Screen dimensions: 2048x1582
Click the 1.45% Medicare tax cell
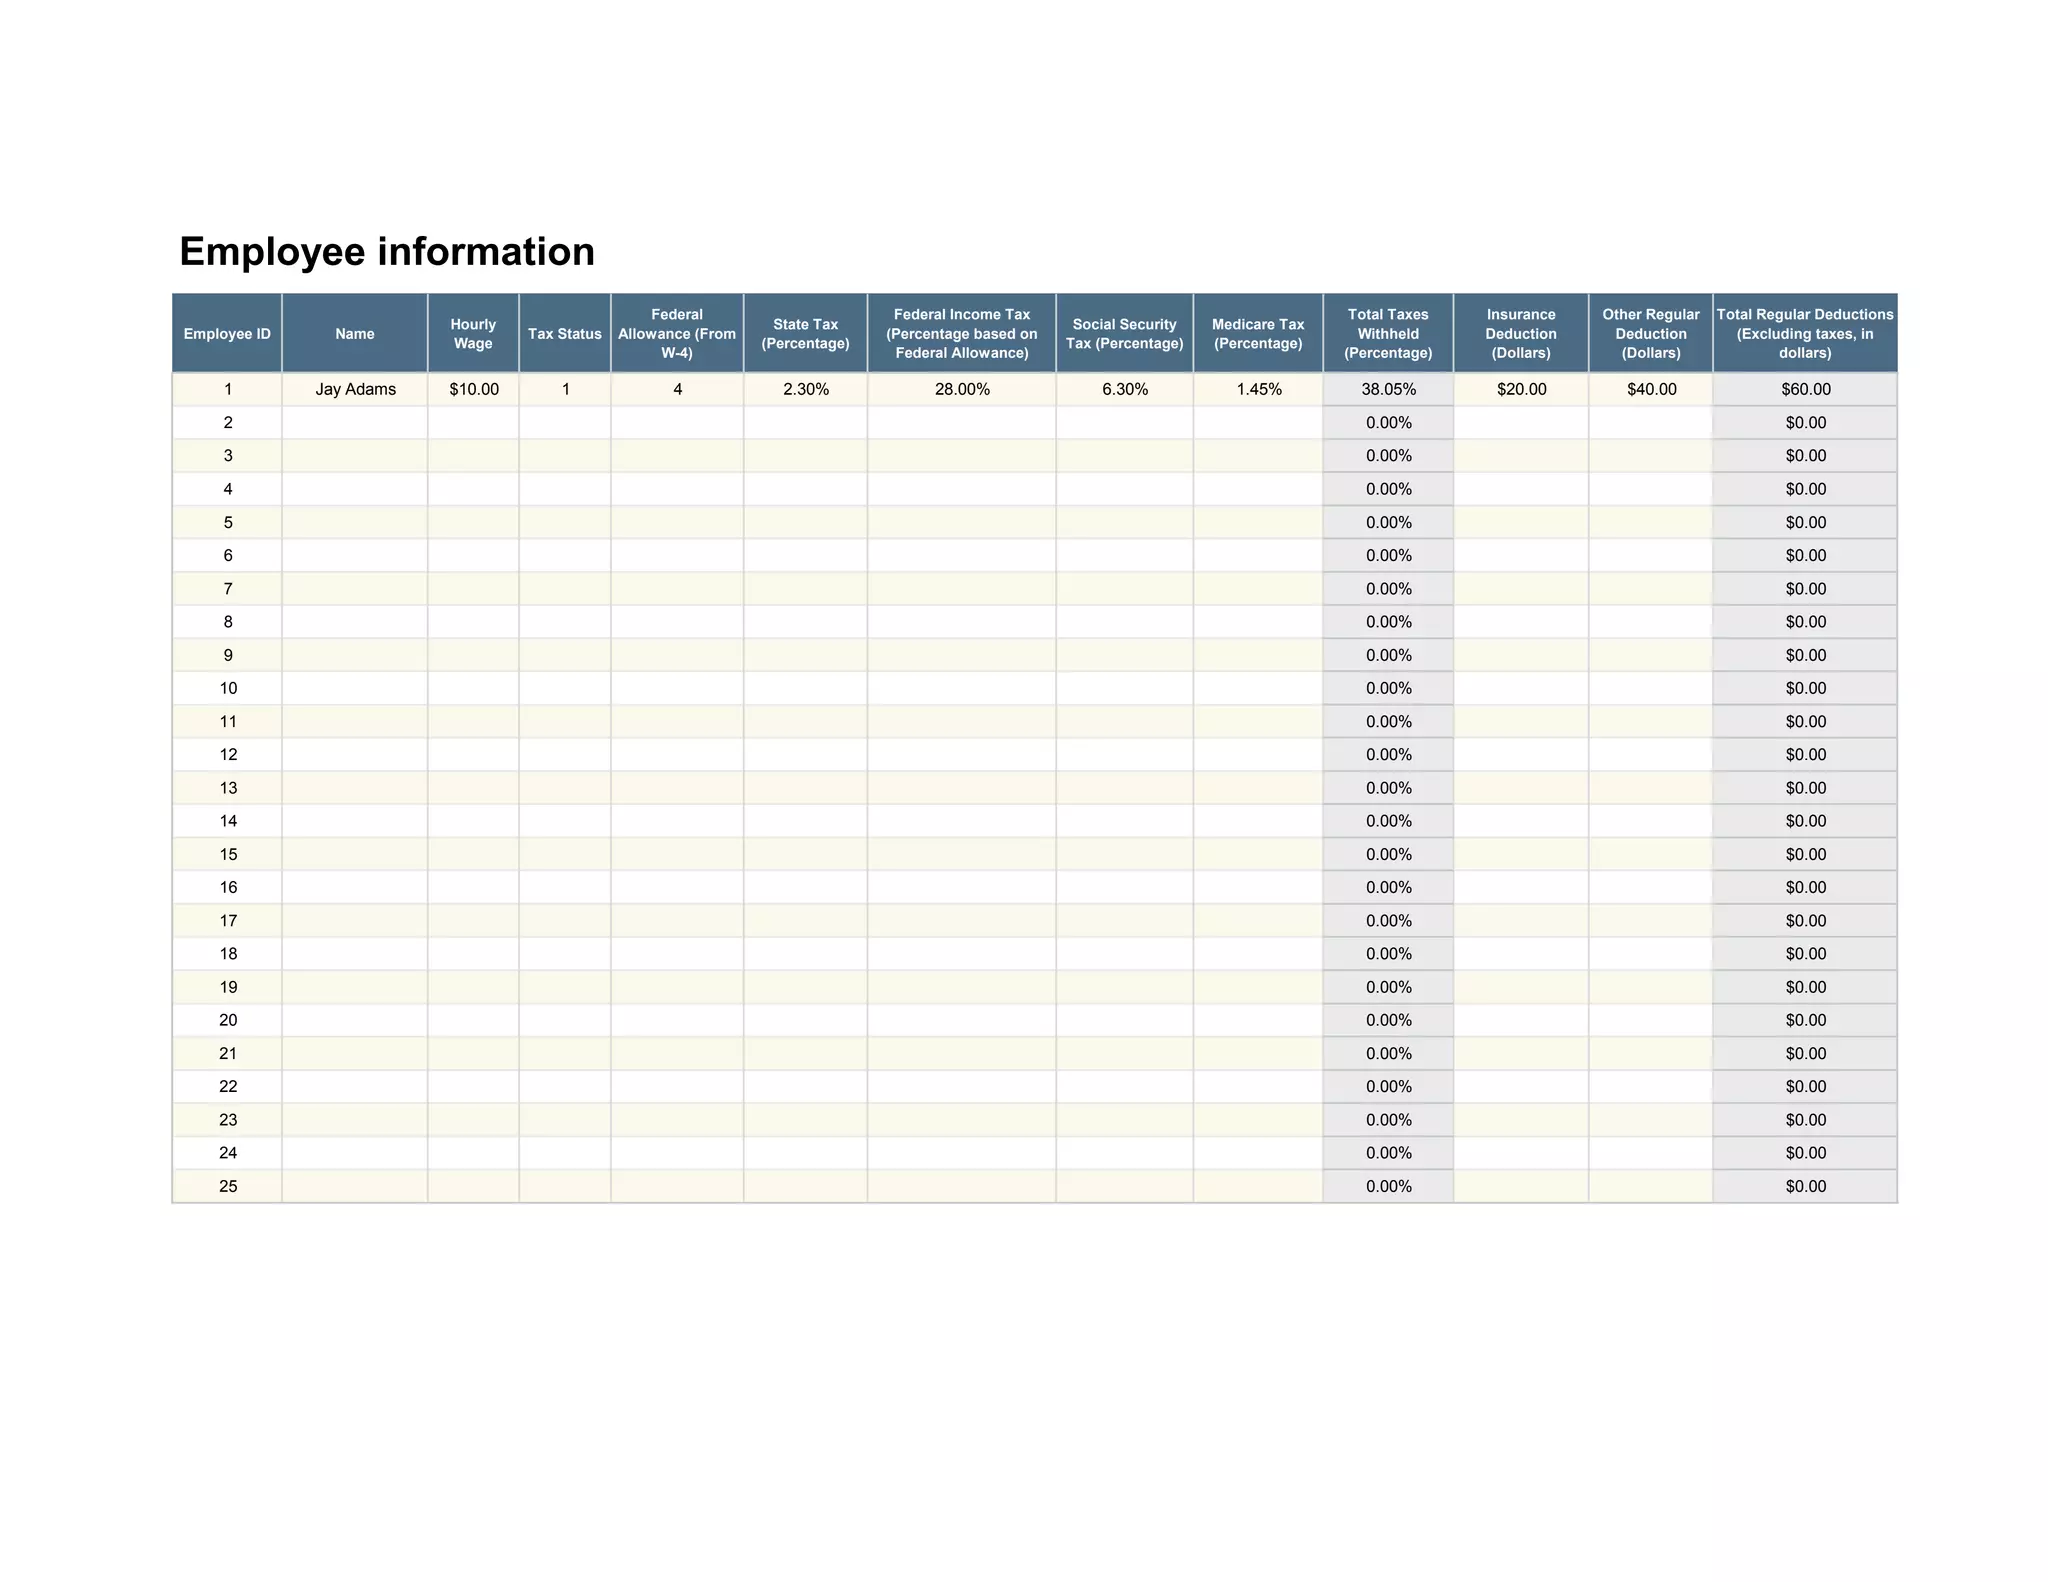tap(1258, 389)
